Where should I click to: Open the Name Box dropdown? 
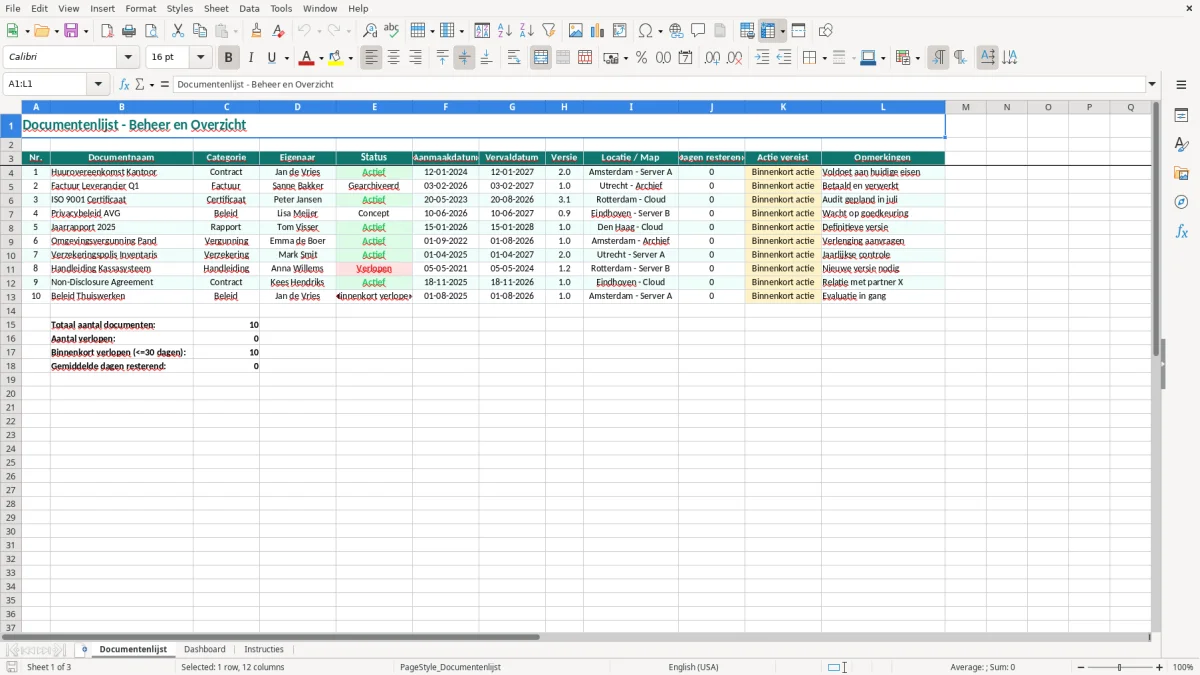99,85
